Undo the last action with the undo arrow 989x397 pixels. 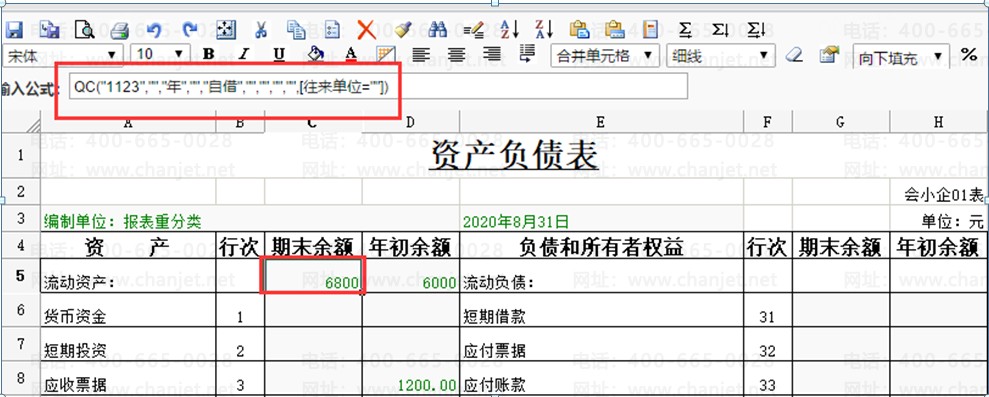[x=154, y=29]
